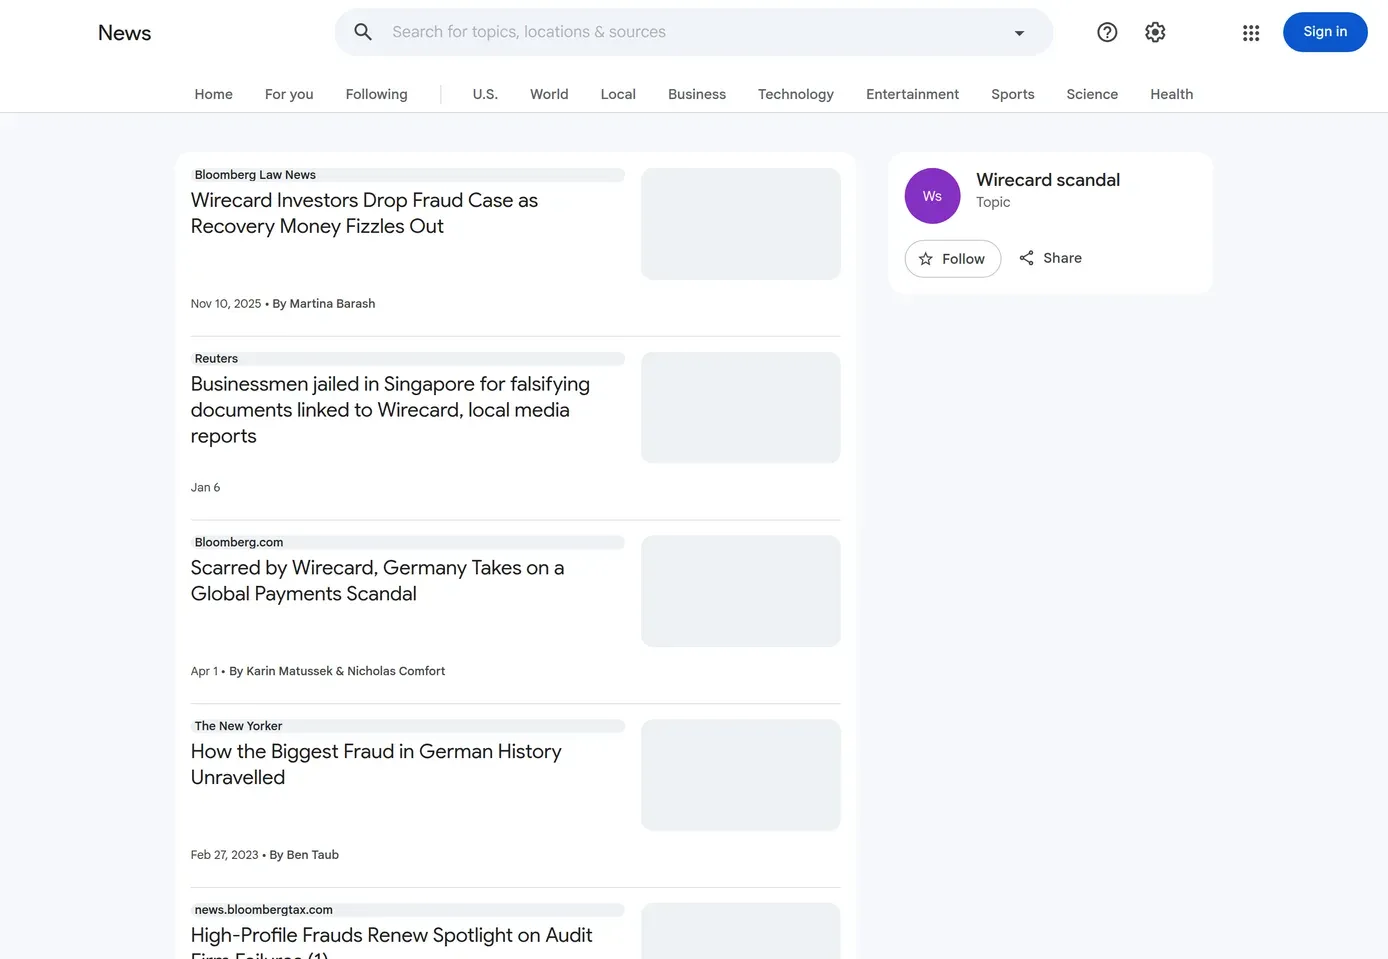Expand the advanced search options arrow

tap(1019, 33)
